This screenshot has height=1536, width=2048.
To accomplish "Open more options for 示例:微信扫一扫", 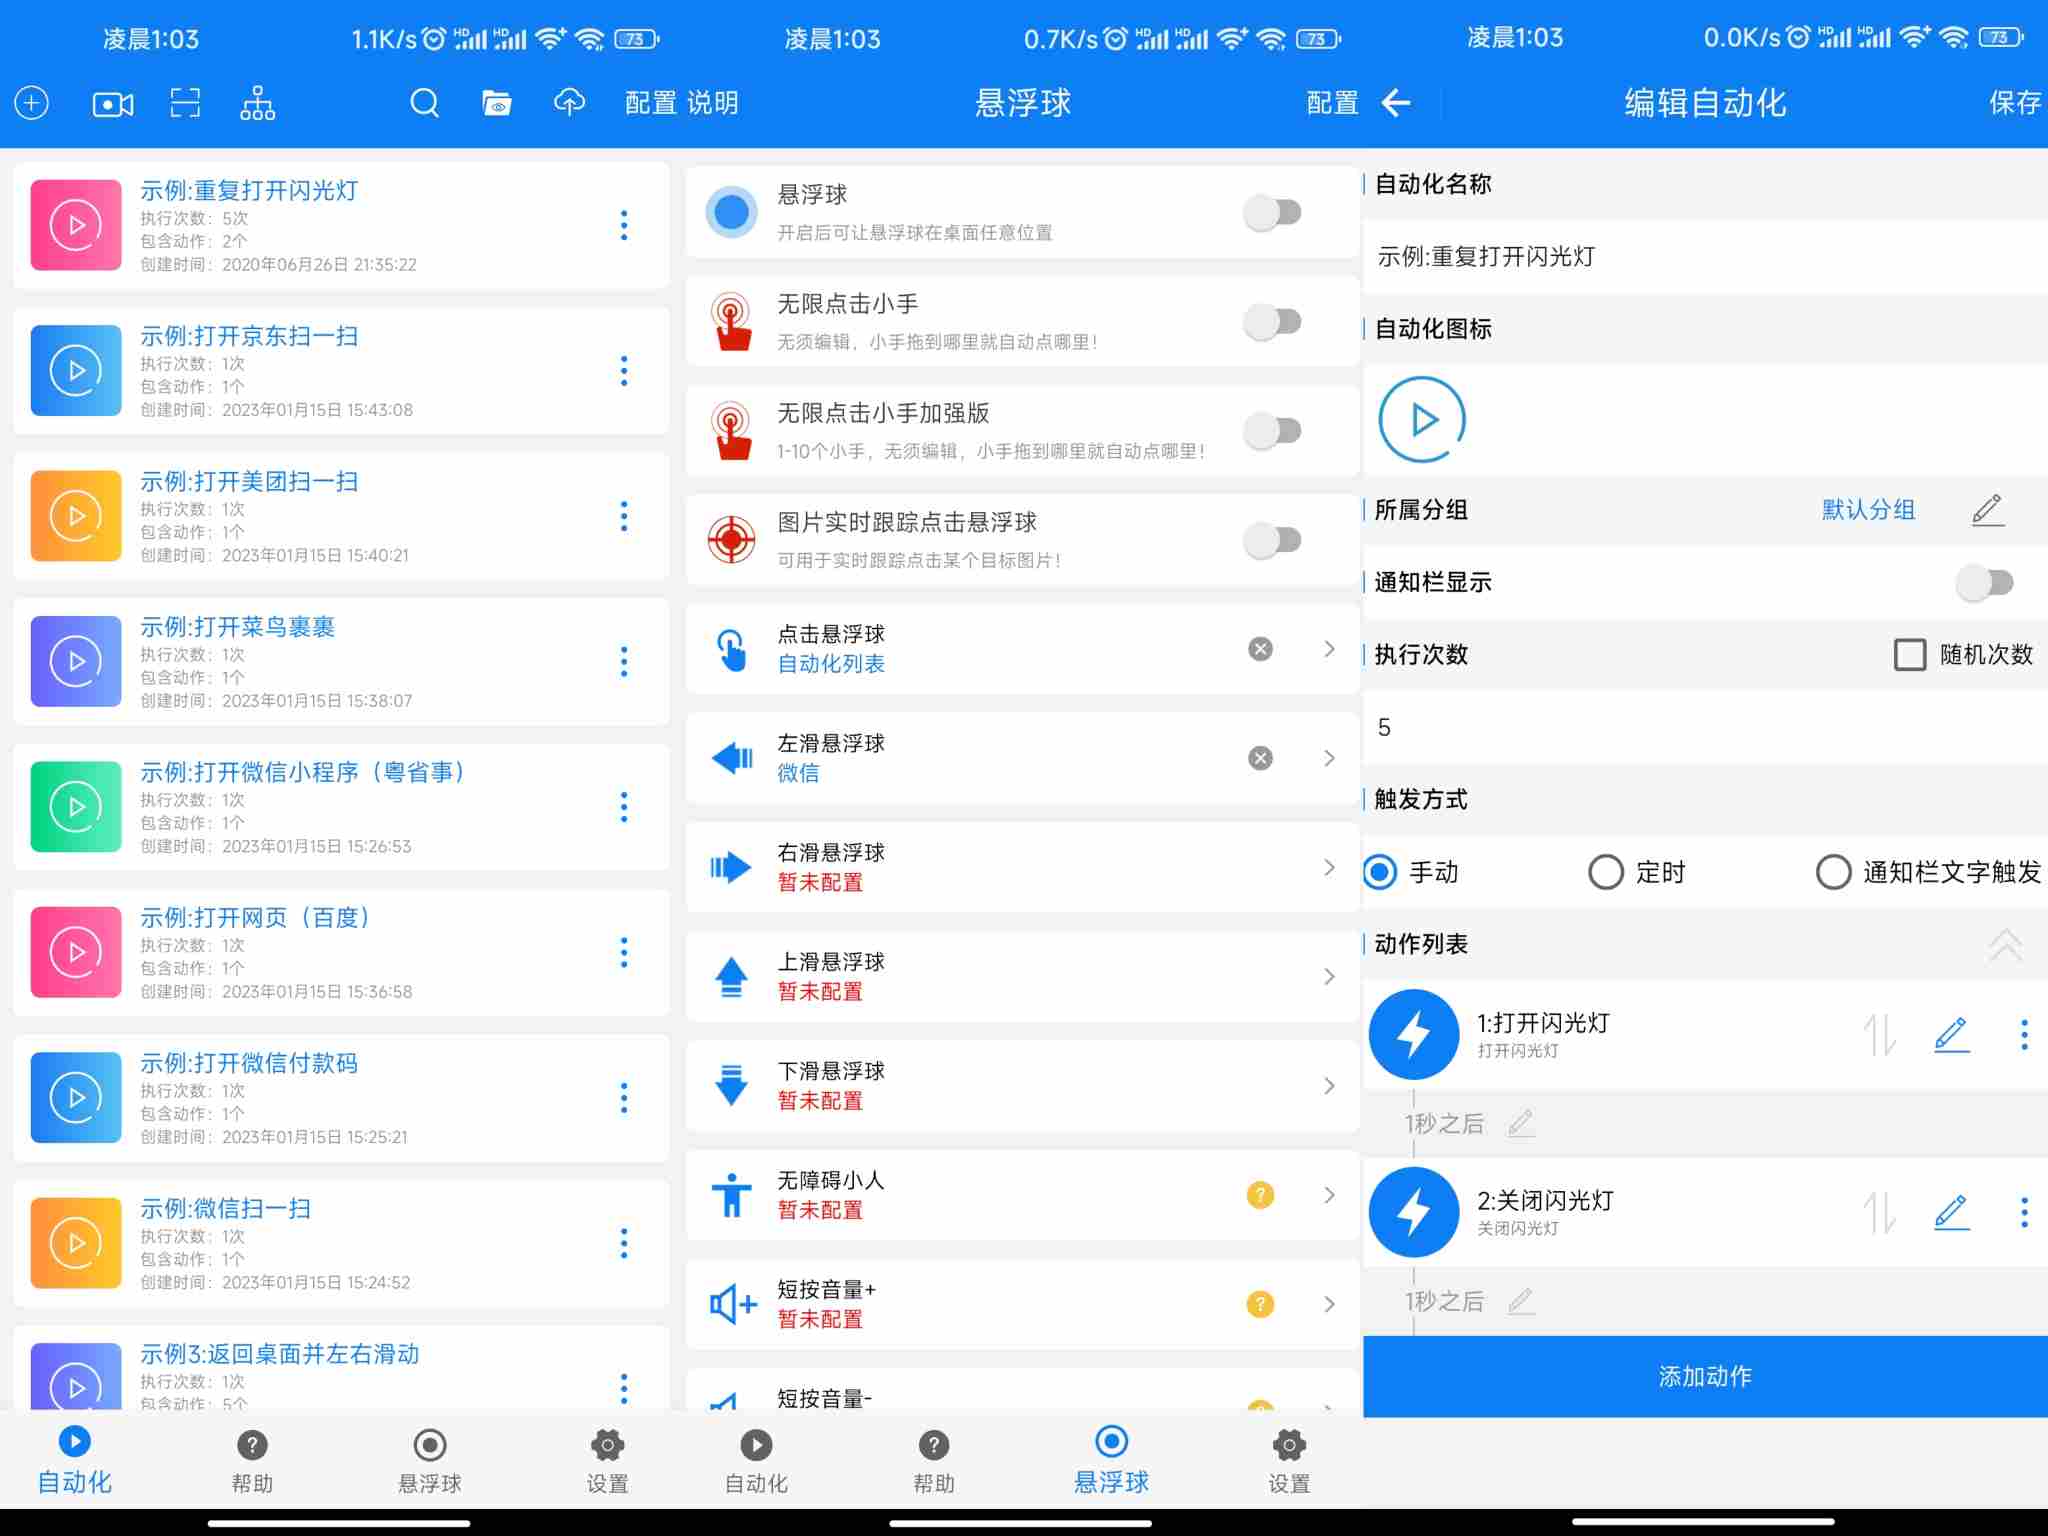I will pyautogui.click(x=624, y=1243).
